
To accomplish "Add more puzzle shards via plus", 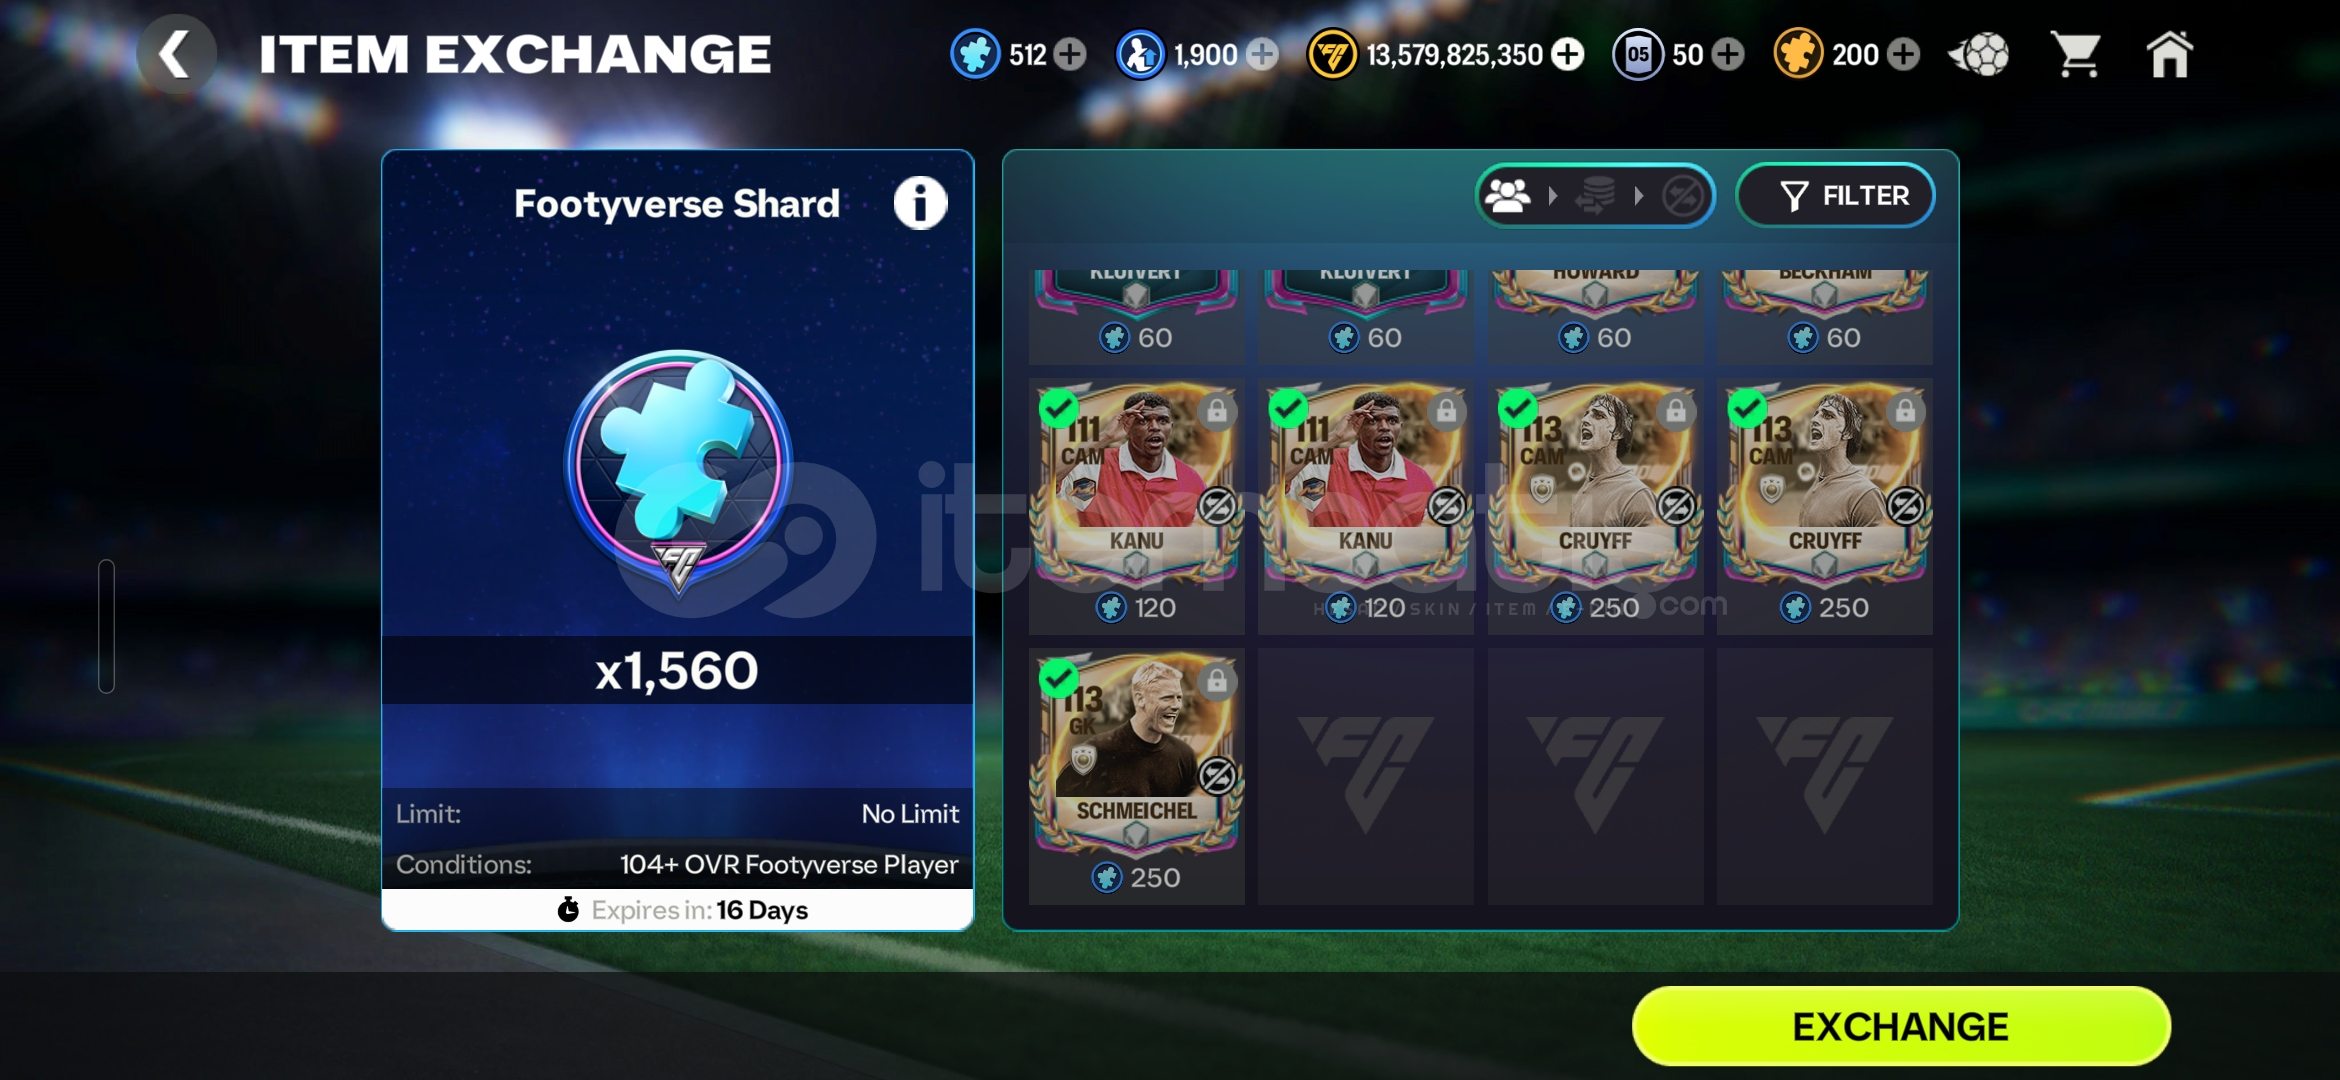I will click(1070, 54).
